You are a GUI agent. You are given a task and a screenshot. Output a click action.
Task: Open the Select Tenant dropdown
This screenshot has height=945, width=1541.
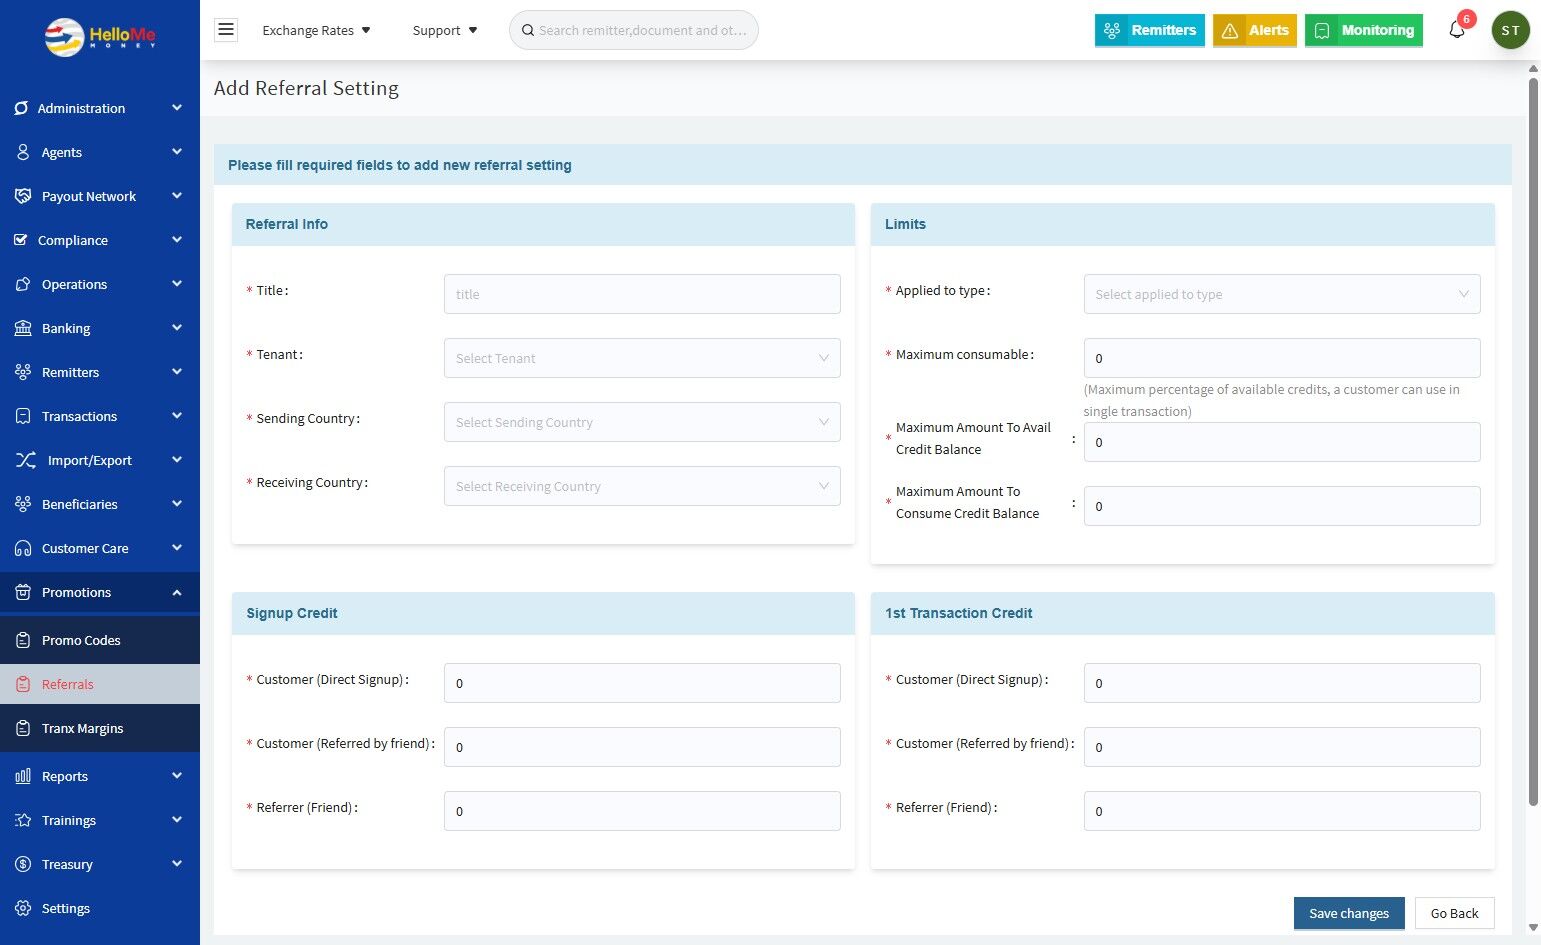point(642,358)
